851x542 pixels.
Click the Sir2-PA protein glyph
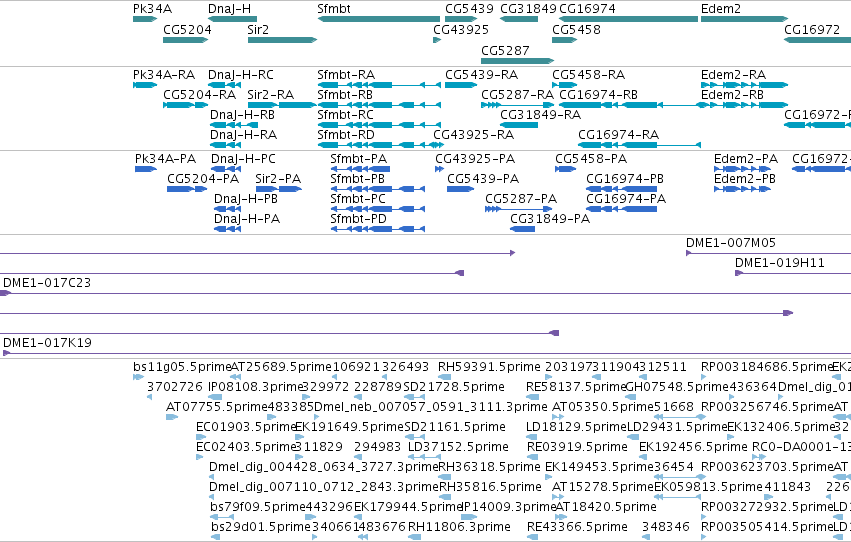click(279, 189)
